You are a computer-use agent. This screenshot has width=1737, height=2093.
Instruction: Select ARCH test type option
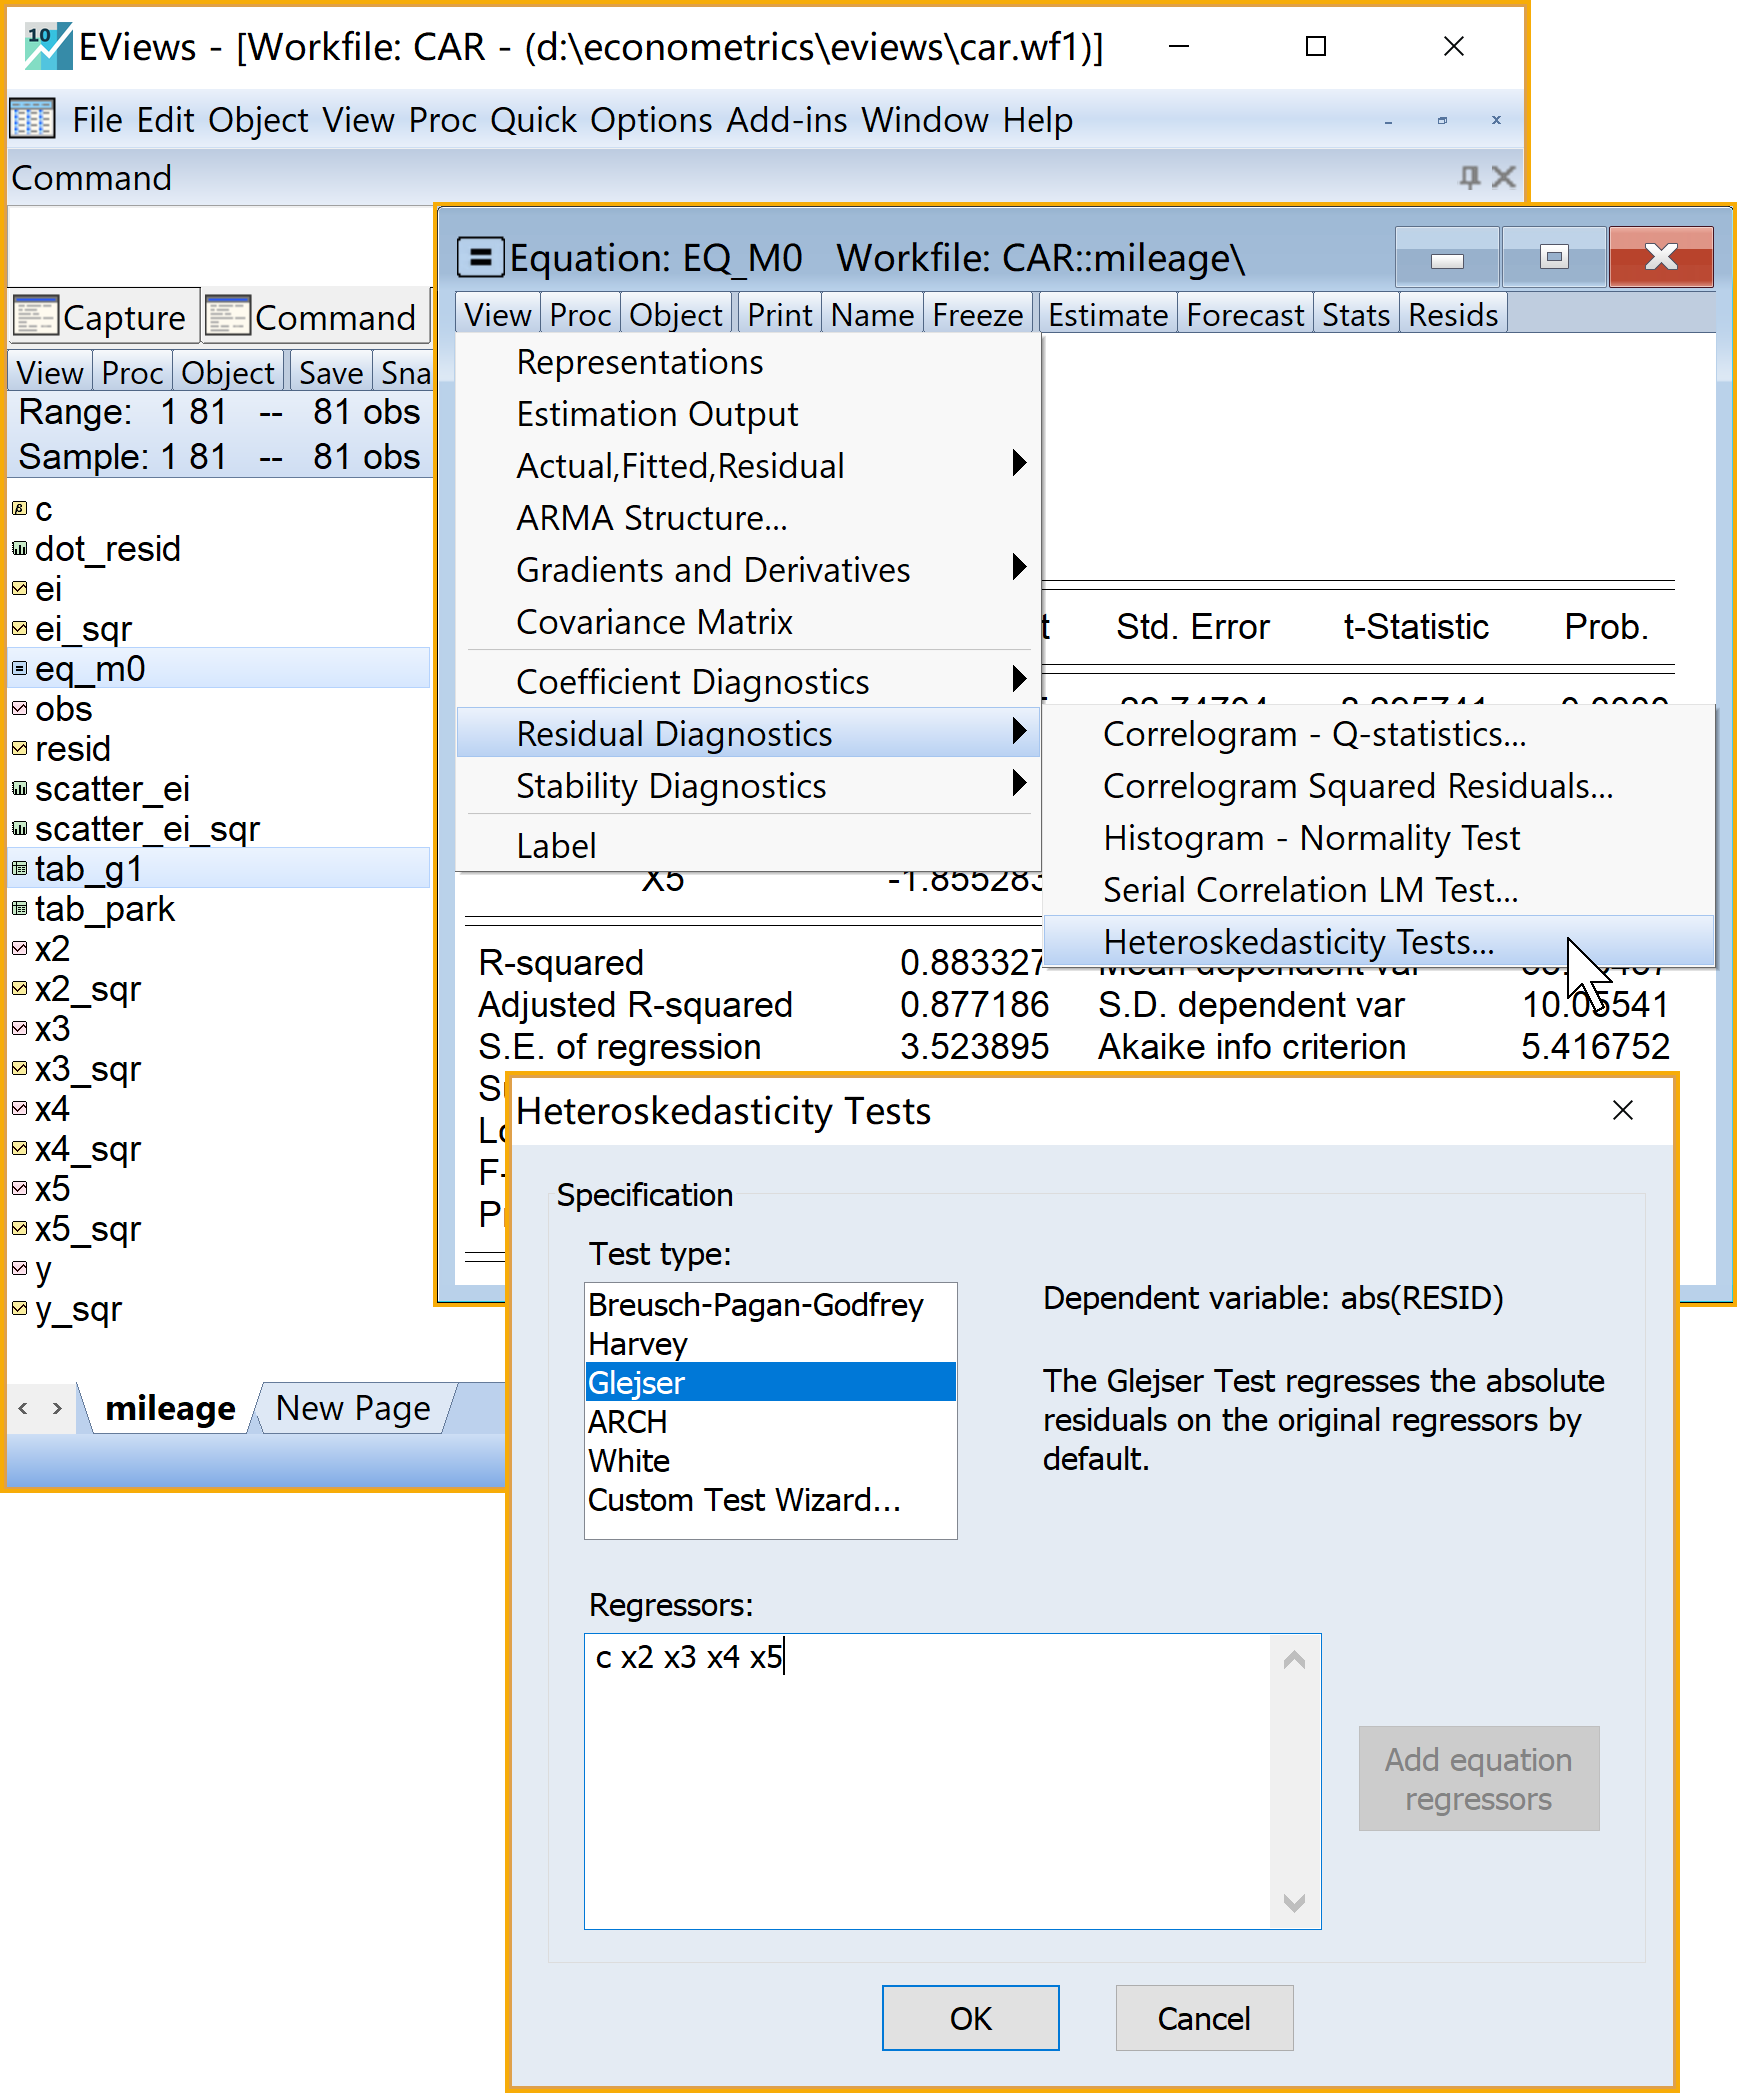(627, 1421)
